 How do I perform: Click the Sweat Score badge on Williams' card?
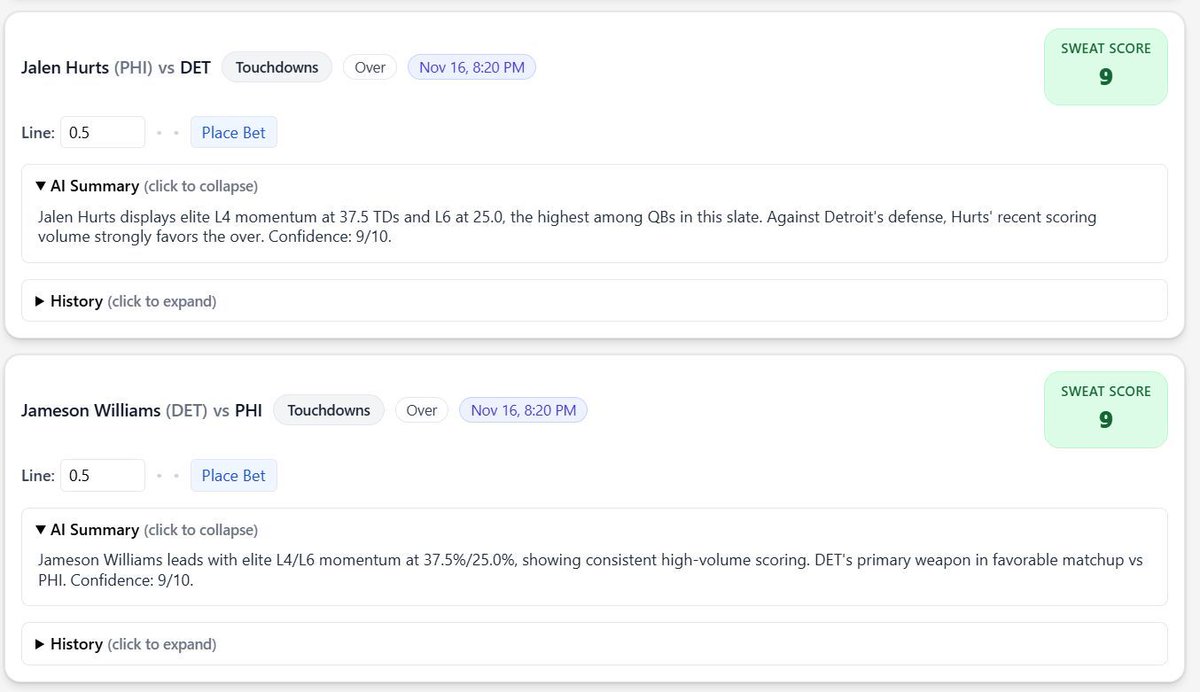(1105, 409)
